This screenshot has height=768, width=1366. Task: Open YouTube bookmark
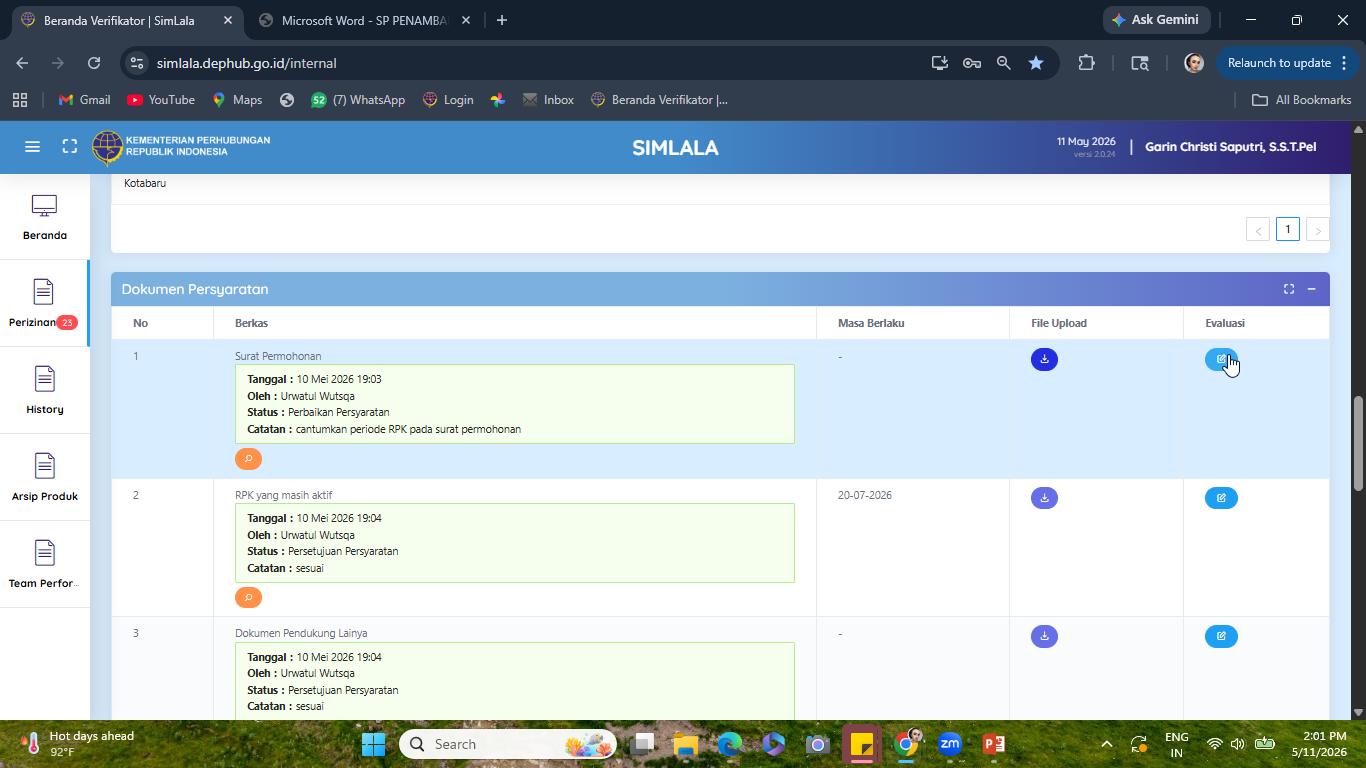(x=161, y=100)
